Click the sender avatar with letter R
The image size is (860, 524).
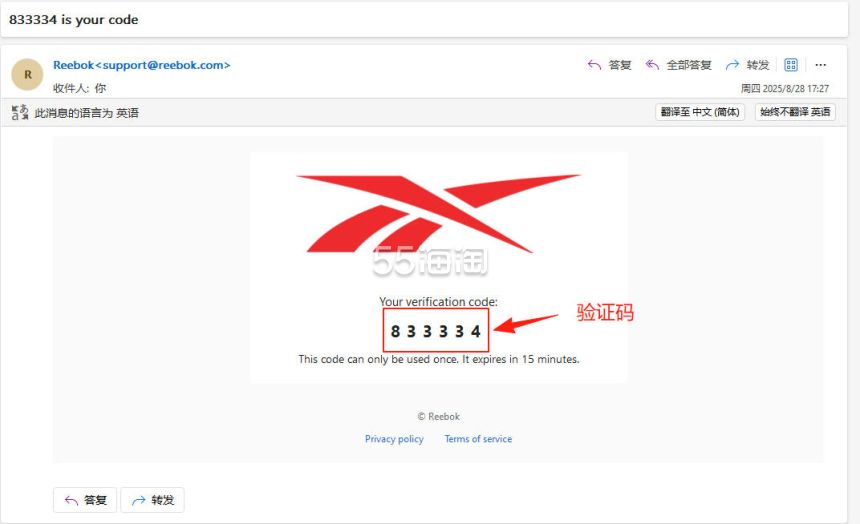point(27,75)
